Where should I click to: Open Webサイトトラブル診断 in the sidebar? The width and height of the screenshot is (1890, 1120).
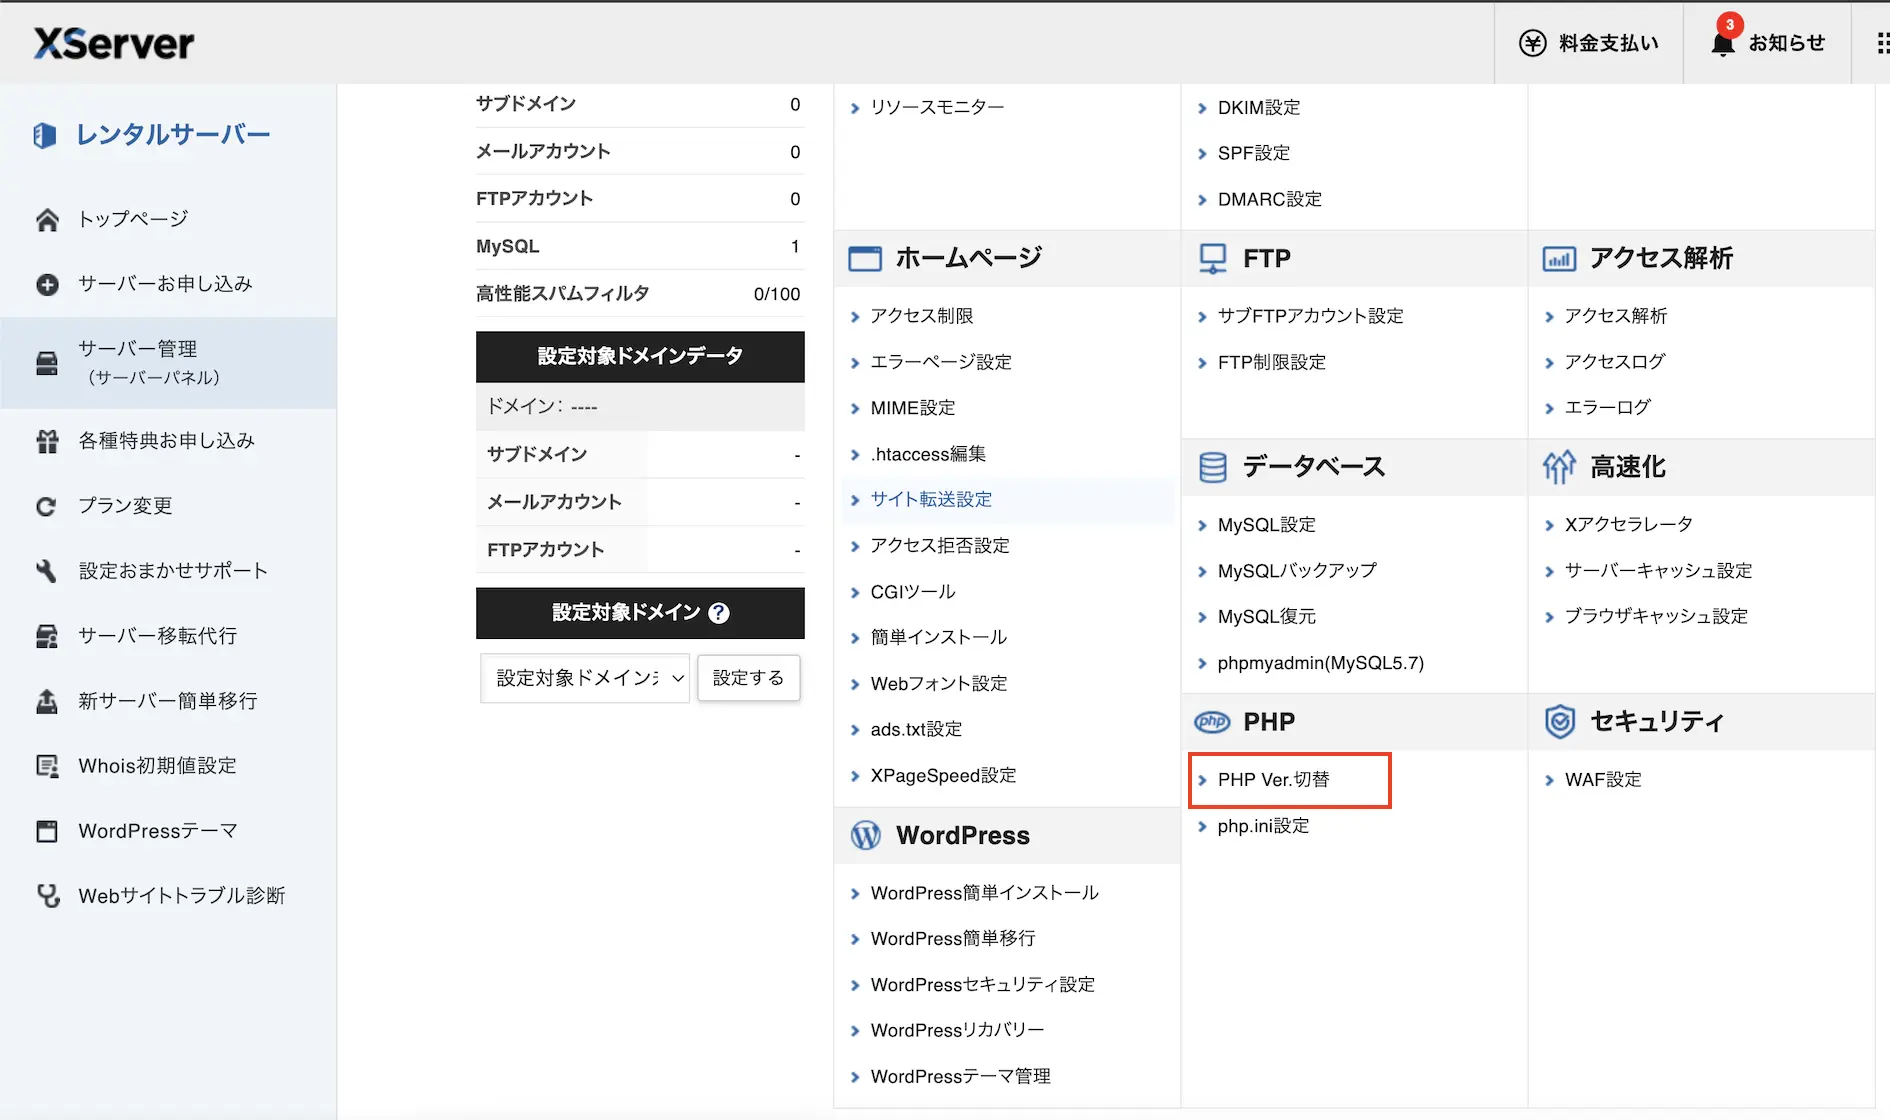(182, 896)
